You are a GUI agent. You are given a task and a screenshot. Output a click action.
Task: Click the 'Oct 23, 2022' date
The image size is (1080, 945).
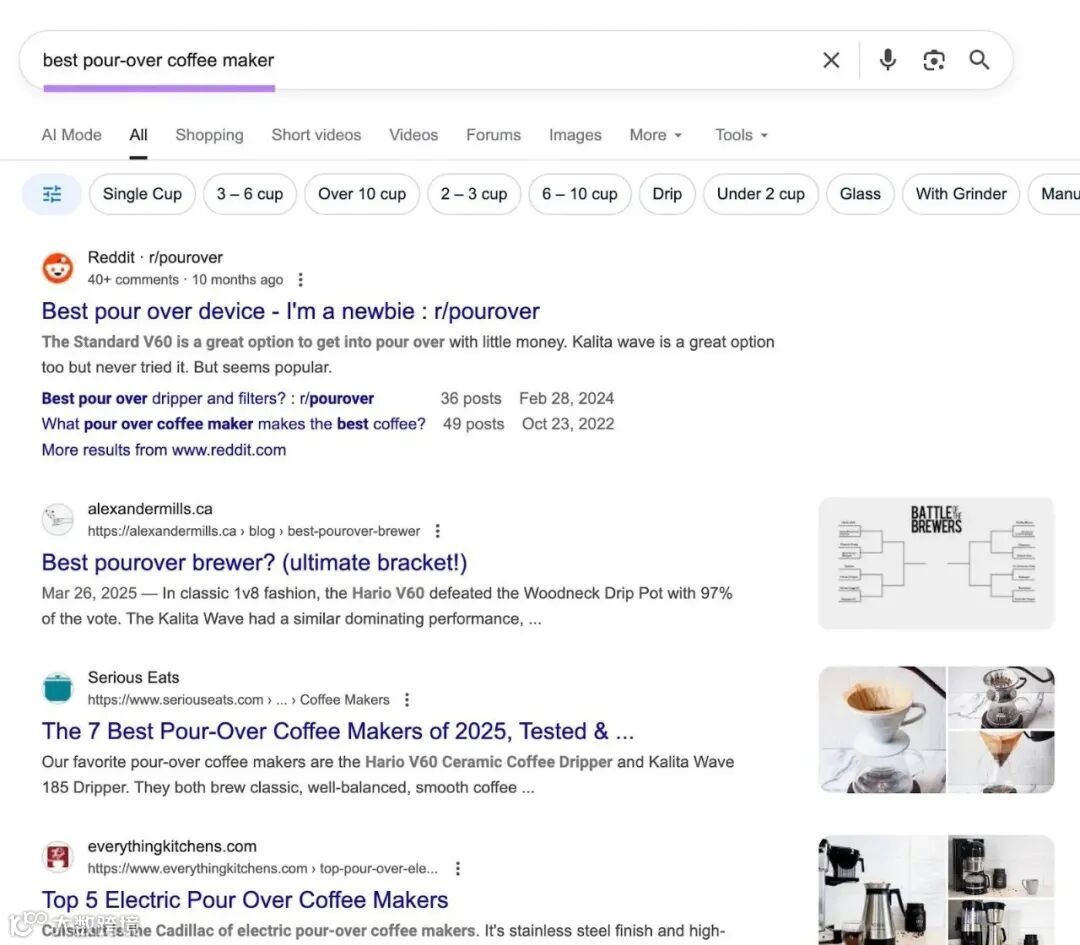click(568, 424)
